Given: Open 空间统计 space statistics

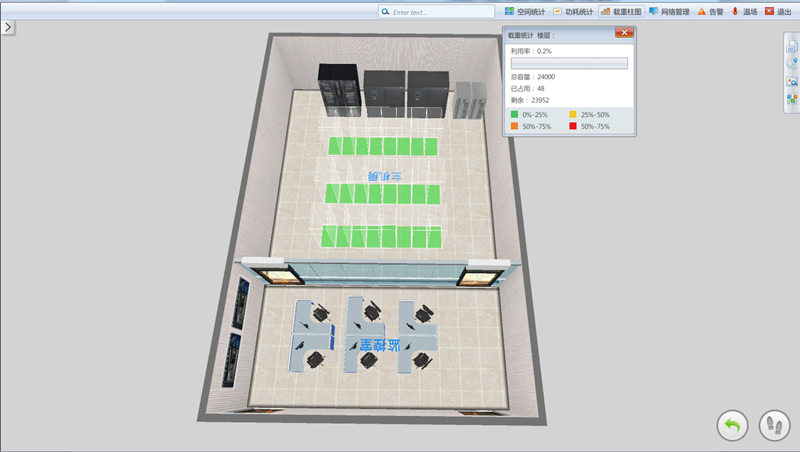Looking at the screenshot, I should (x=525, y=12).
